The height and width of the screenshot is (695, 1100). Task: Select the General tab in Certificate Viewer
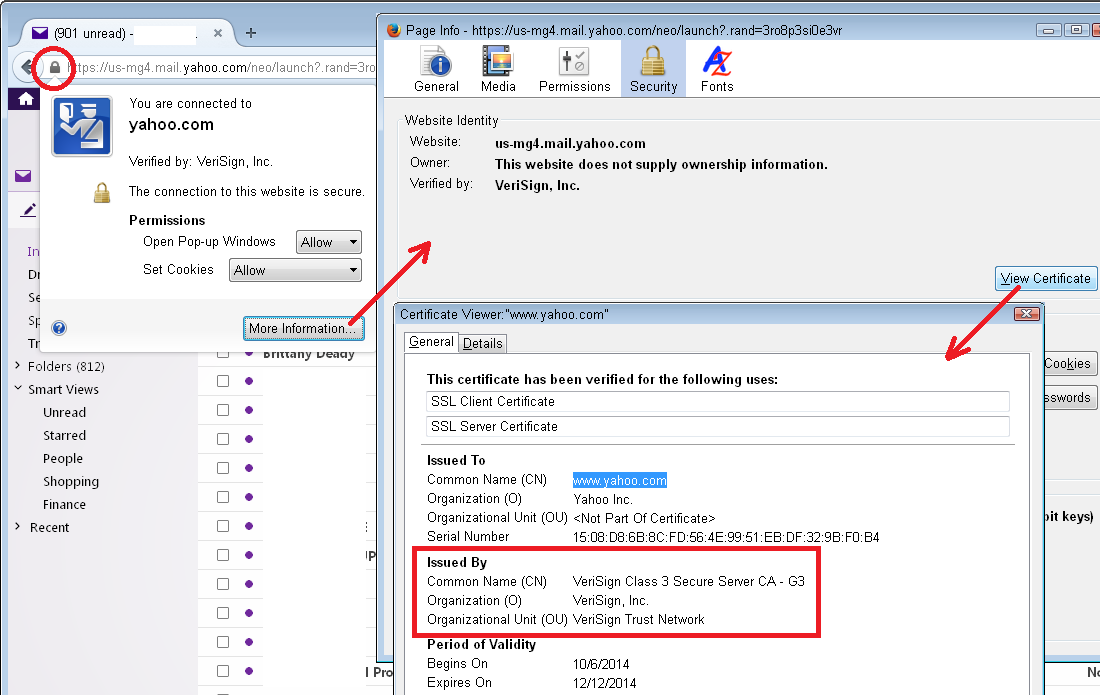tap(431, 342)
